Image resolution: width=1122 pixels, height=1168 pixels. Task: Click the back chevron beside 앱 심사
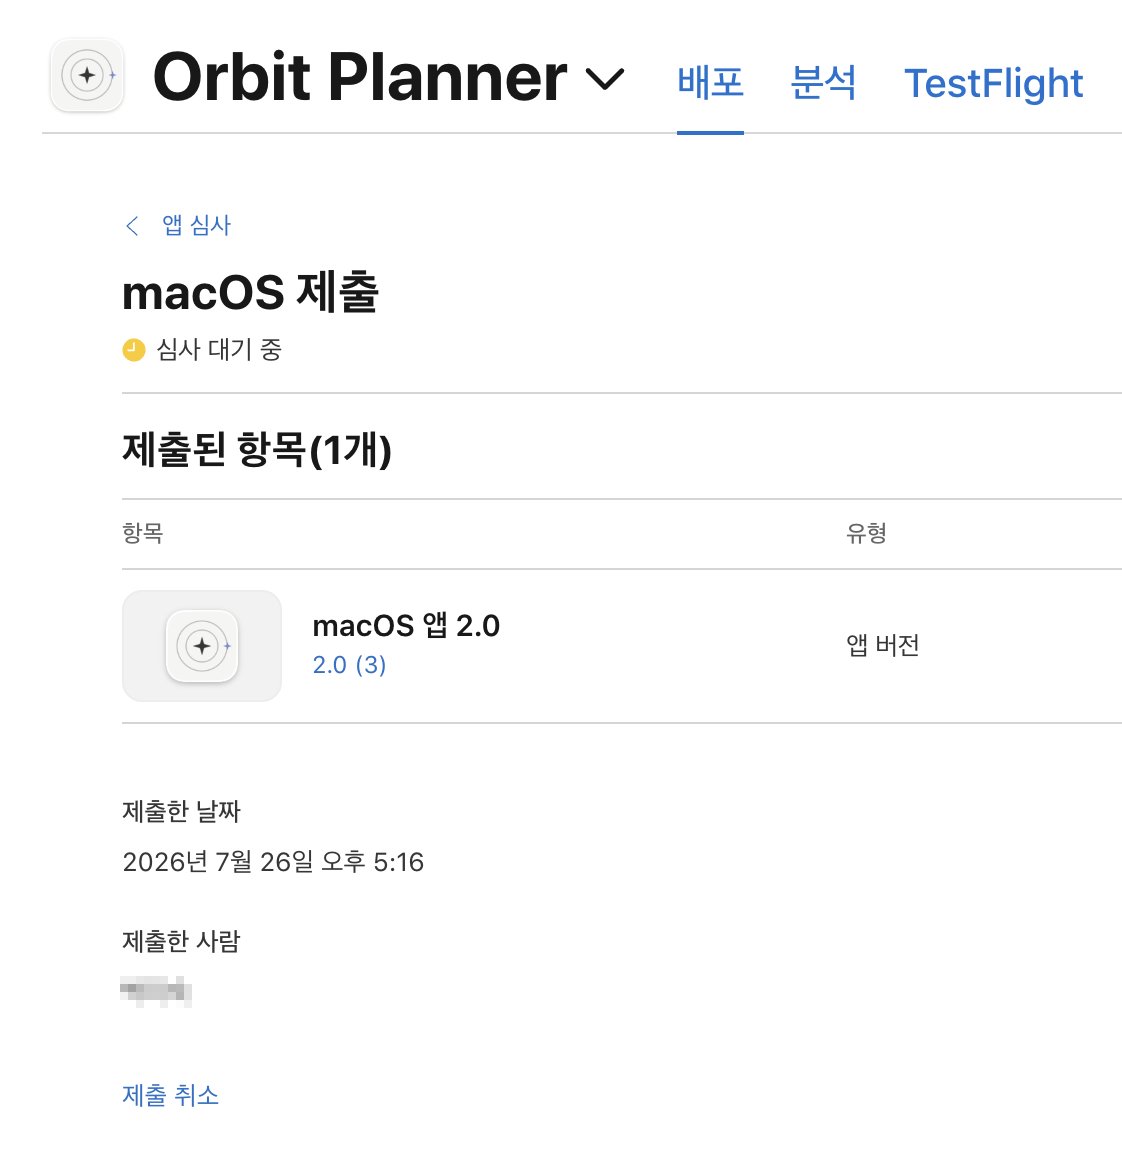tap(133, 226)
